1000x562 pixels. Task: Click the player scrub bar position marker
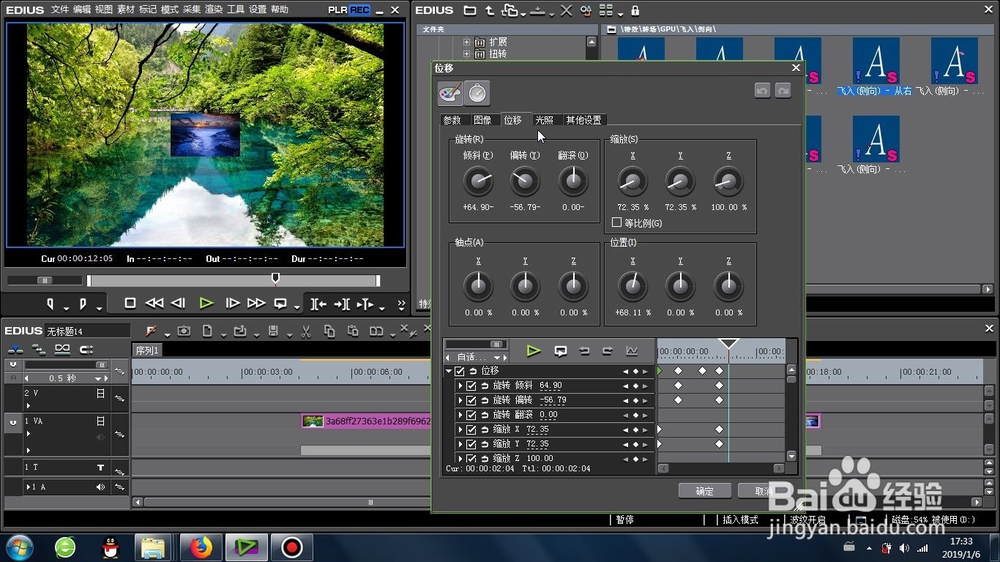(x=276, y=278)
